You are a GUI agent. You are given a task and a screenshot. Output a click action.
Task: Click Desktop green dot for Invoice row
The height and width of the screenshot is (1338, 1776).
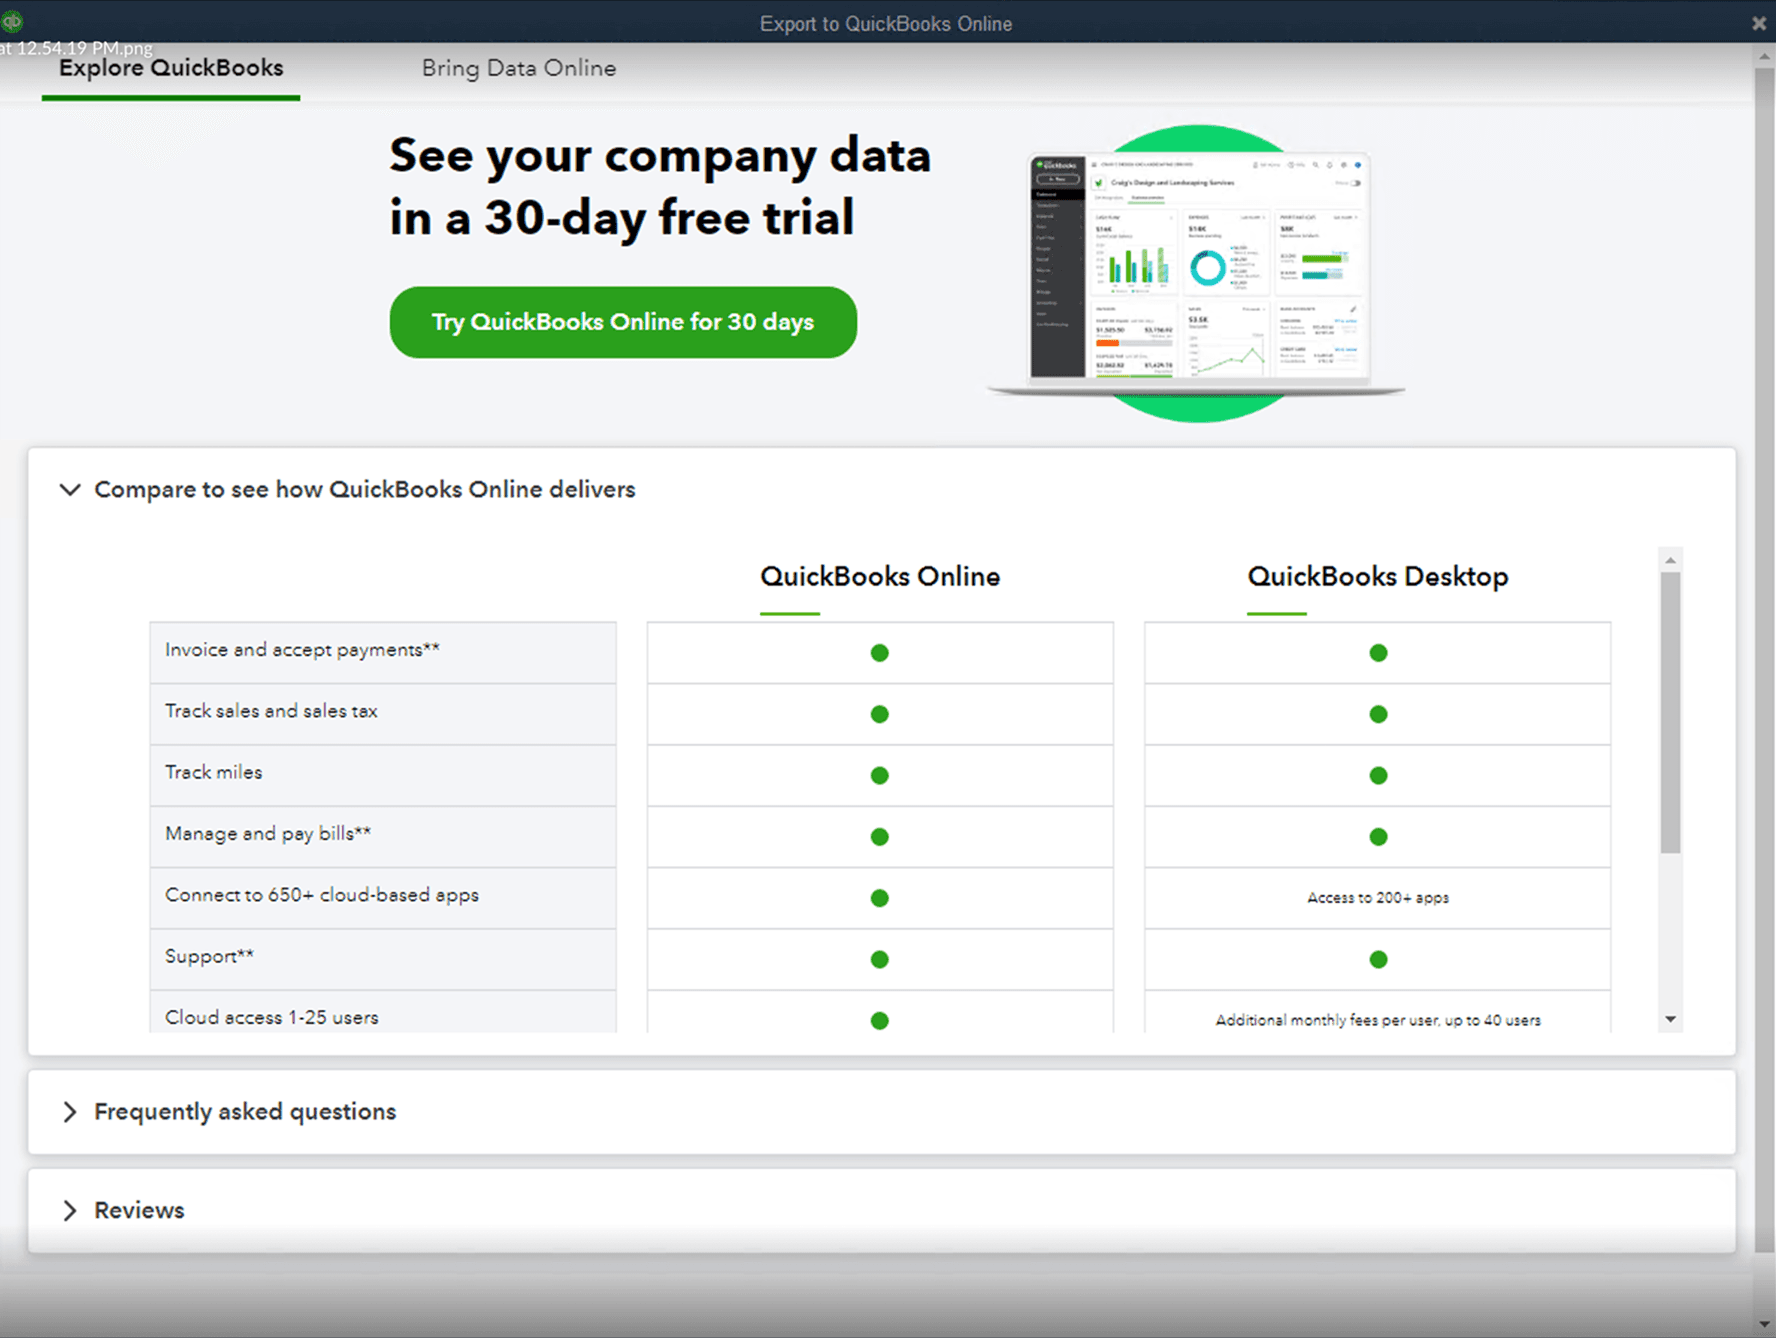coord(1378,653)
